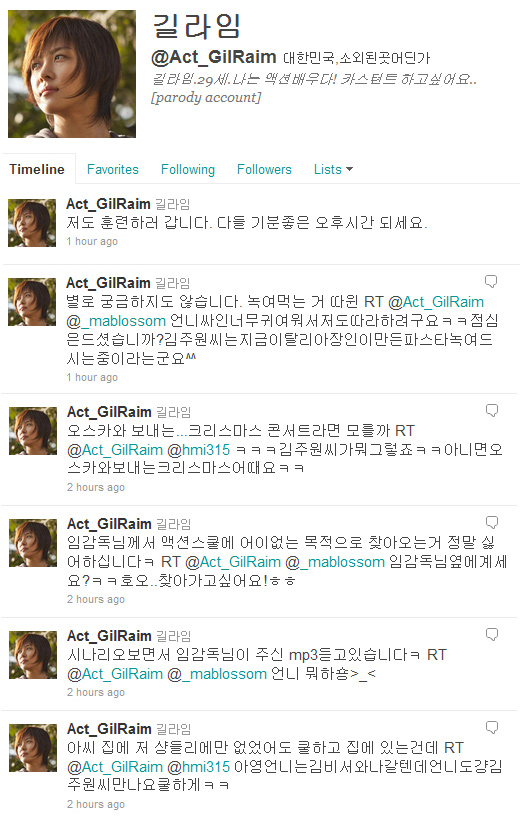Click the @_mablossom mention in the 별로 궁금하지도 tweet

pos(116,321)
